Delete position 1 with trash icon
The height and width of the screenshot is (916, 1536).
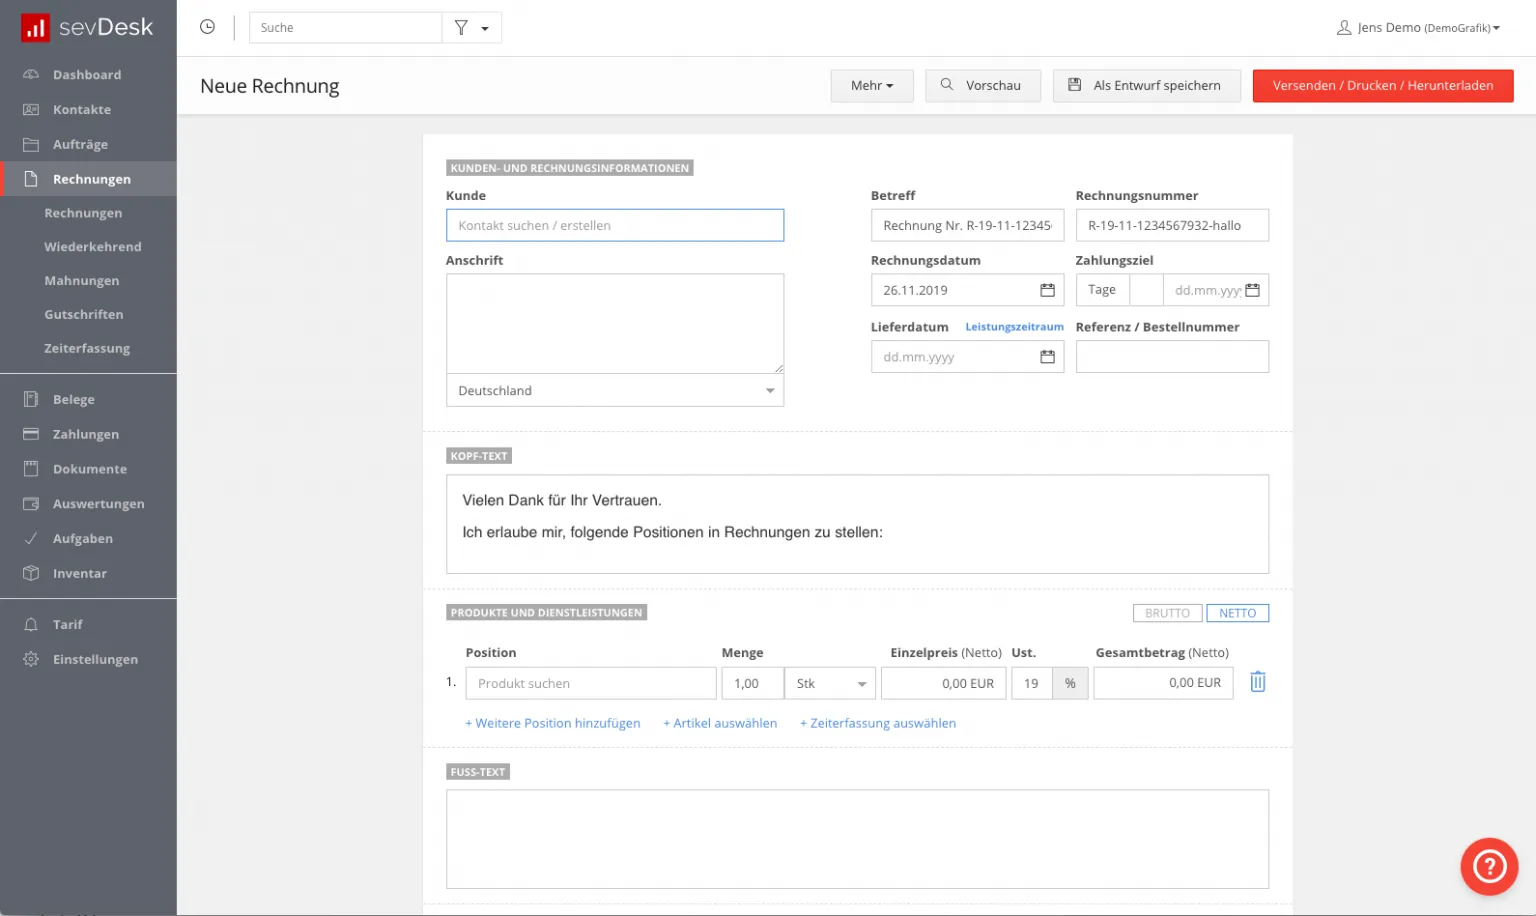coord(1258,682)
